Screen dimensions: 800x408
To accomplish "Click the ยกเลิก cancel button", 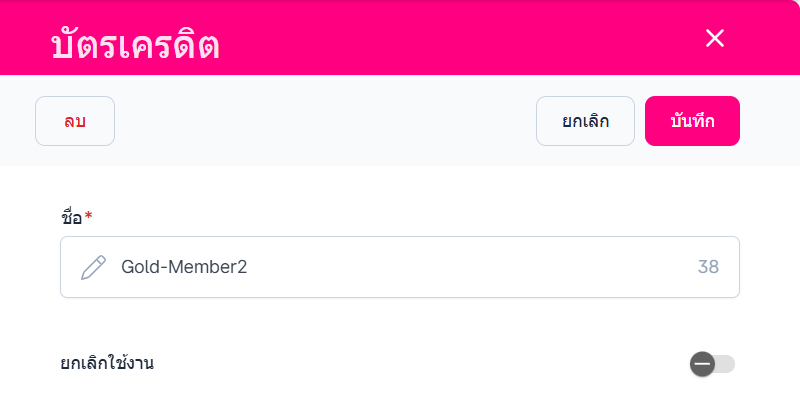I will [585, 121].
